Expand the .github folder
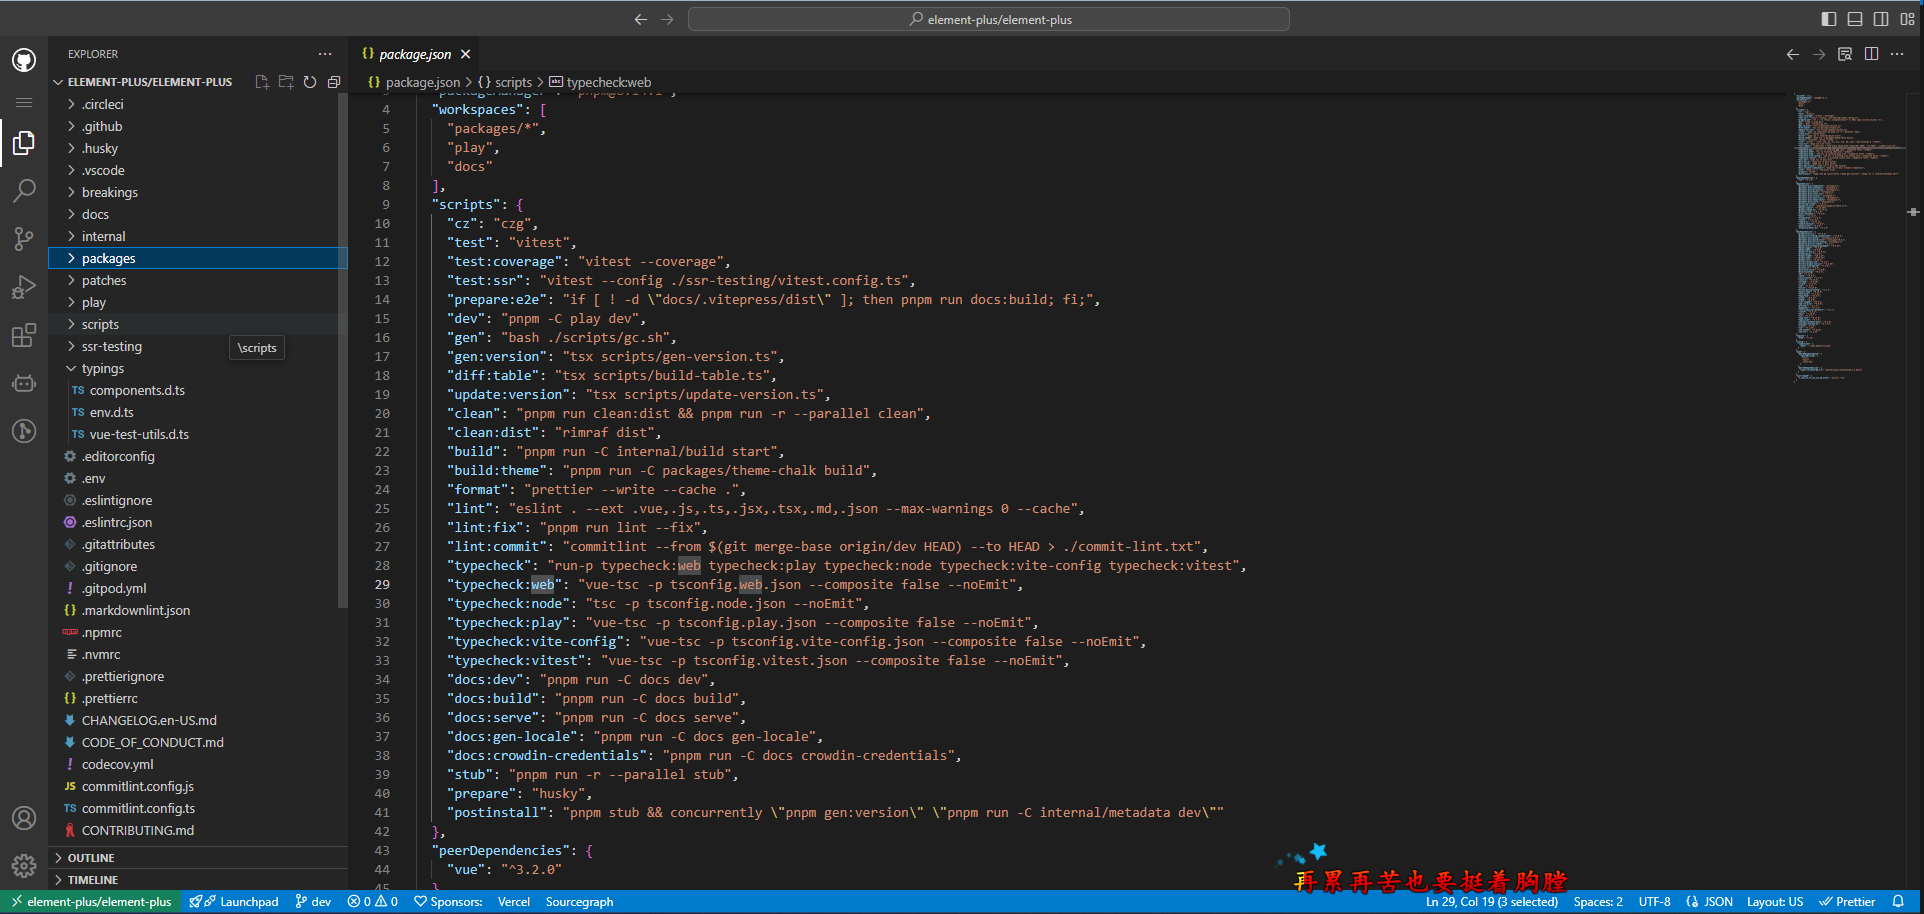The width and height of the screenshot is (1924, 914). [x=198, y=126]
